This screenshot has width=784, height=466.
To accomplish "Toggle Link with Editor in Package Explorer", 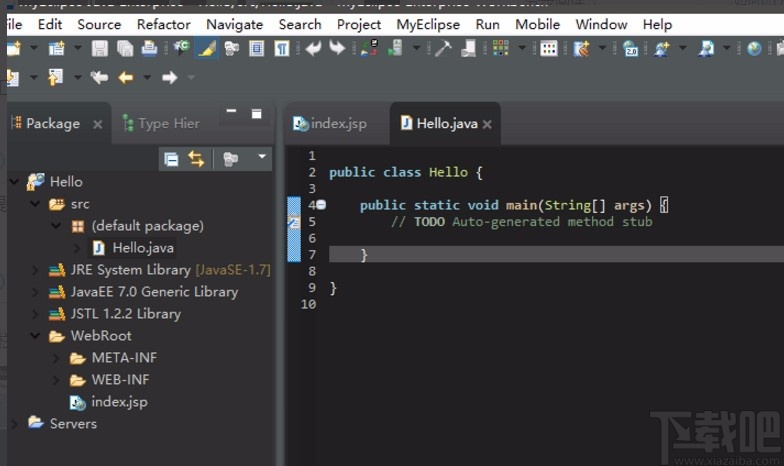I will pyautogui.click(x=196, y=158).
